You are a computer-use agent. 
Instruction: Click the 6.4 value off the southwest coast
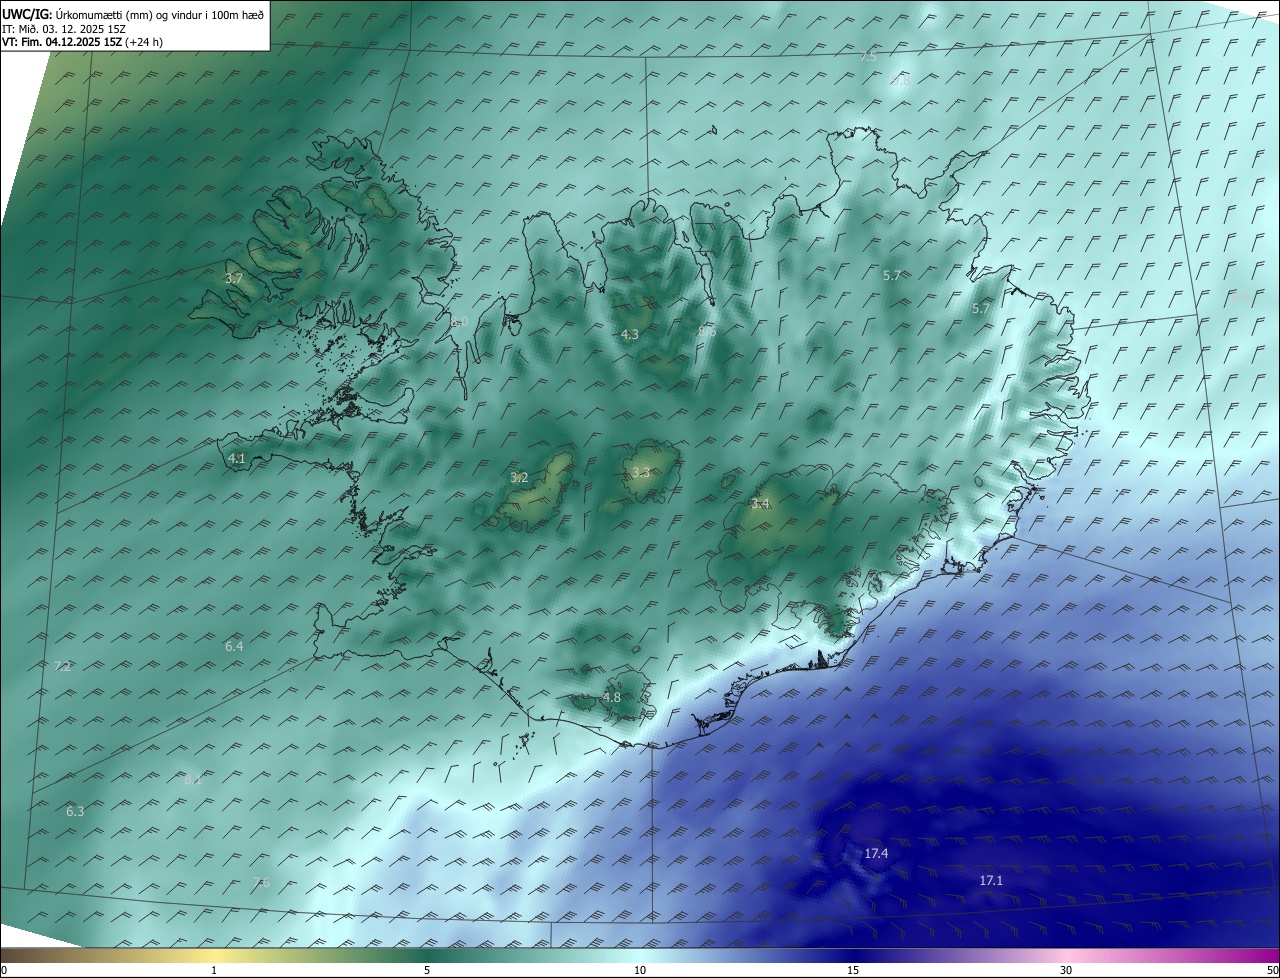click(234, 646)
